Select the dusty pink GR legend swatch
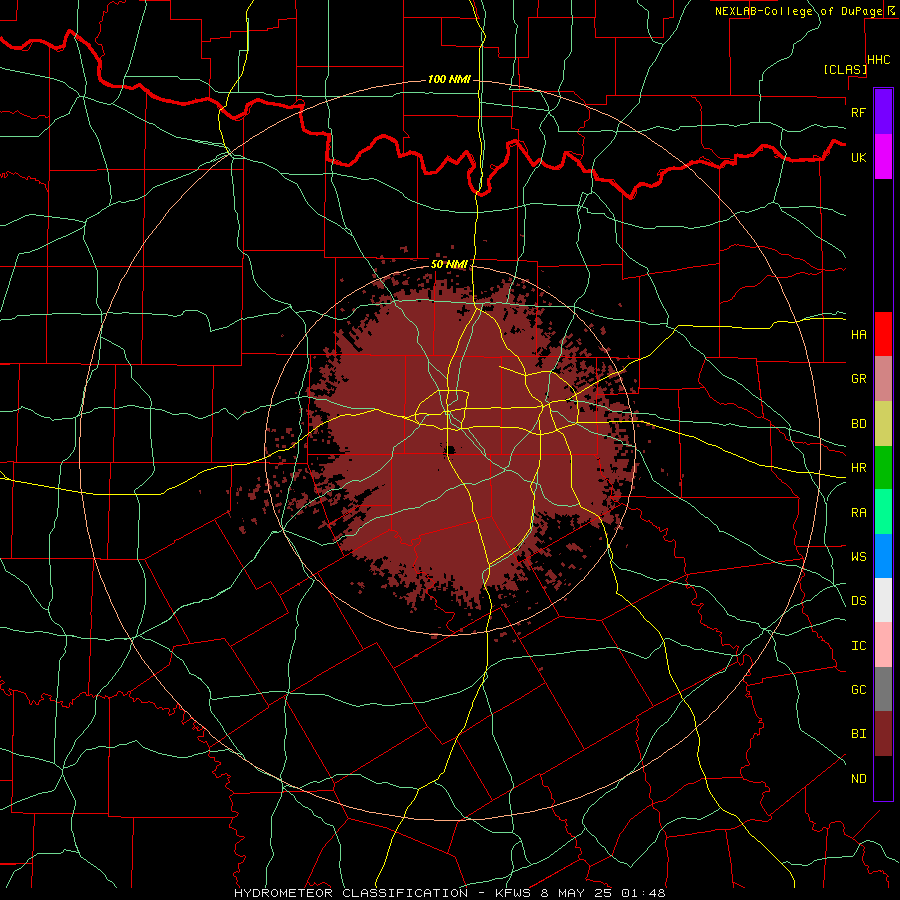The image size is (900, 900). pos(883,379)
